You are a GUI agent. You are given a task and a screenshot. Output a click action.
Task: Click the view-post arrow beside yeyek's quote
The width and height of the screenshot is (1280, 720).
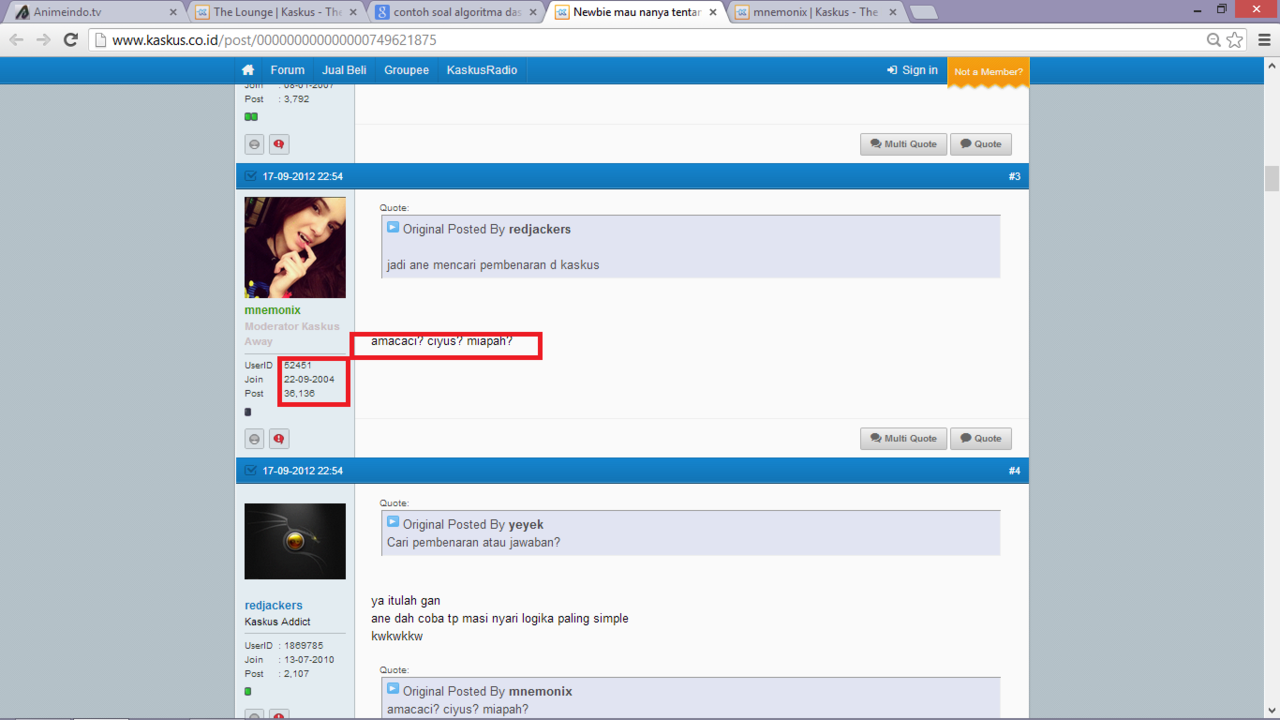393,523
